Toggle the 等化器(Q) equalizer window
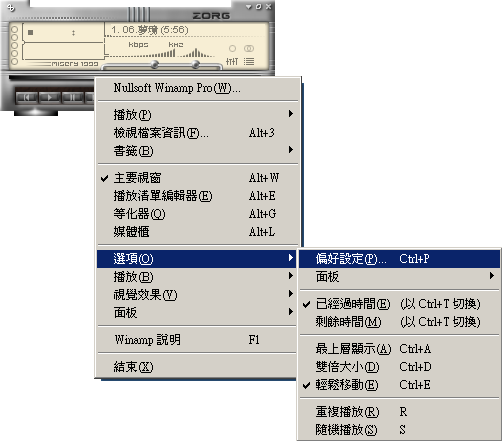This screenshot has width=502, height=441. click(x=198, y=214)
